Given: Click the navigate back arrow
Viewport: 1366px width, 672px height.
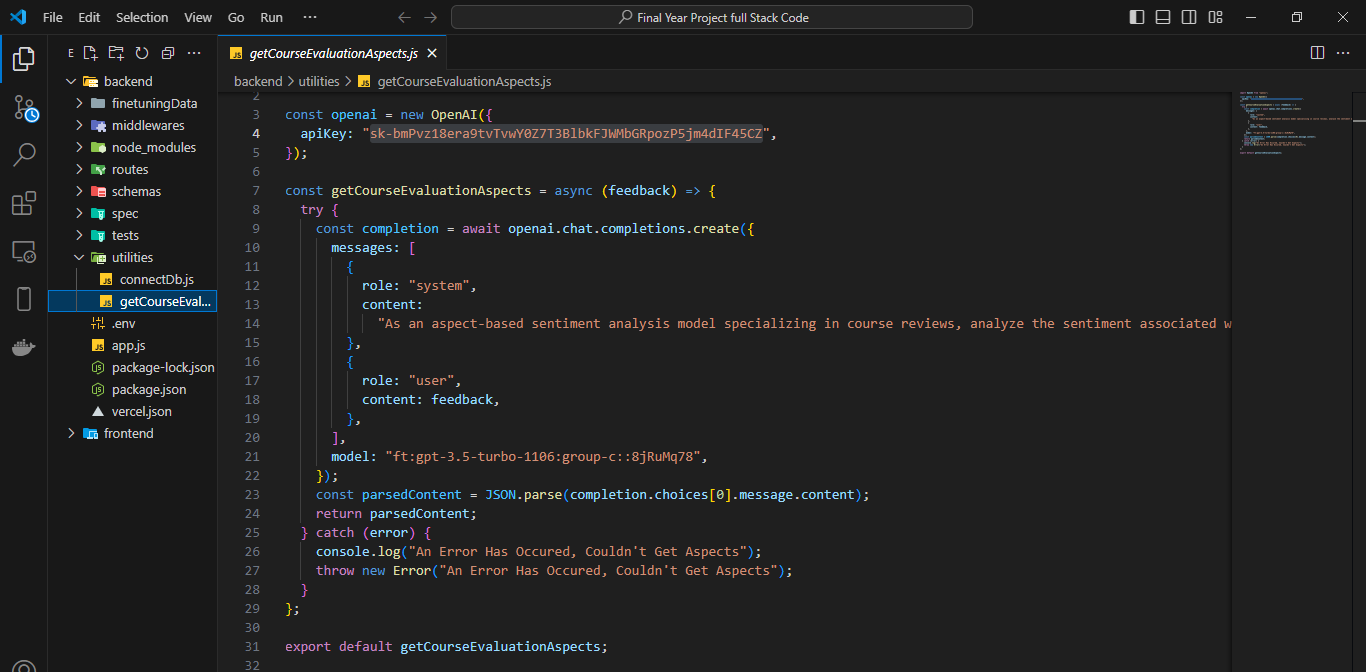Looking at the screenshot, I should click(x=404, y=16).
